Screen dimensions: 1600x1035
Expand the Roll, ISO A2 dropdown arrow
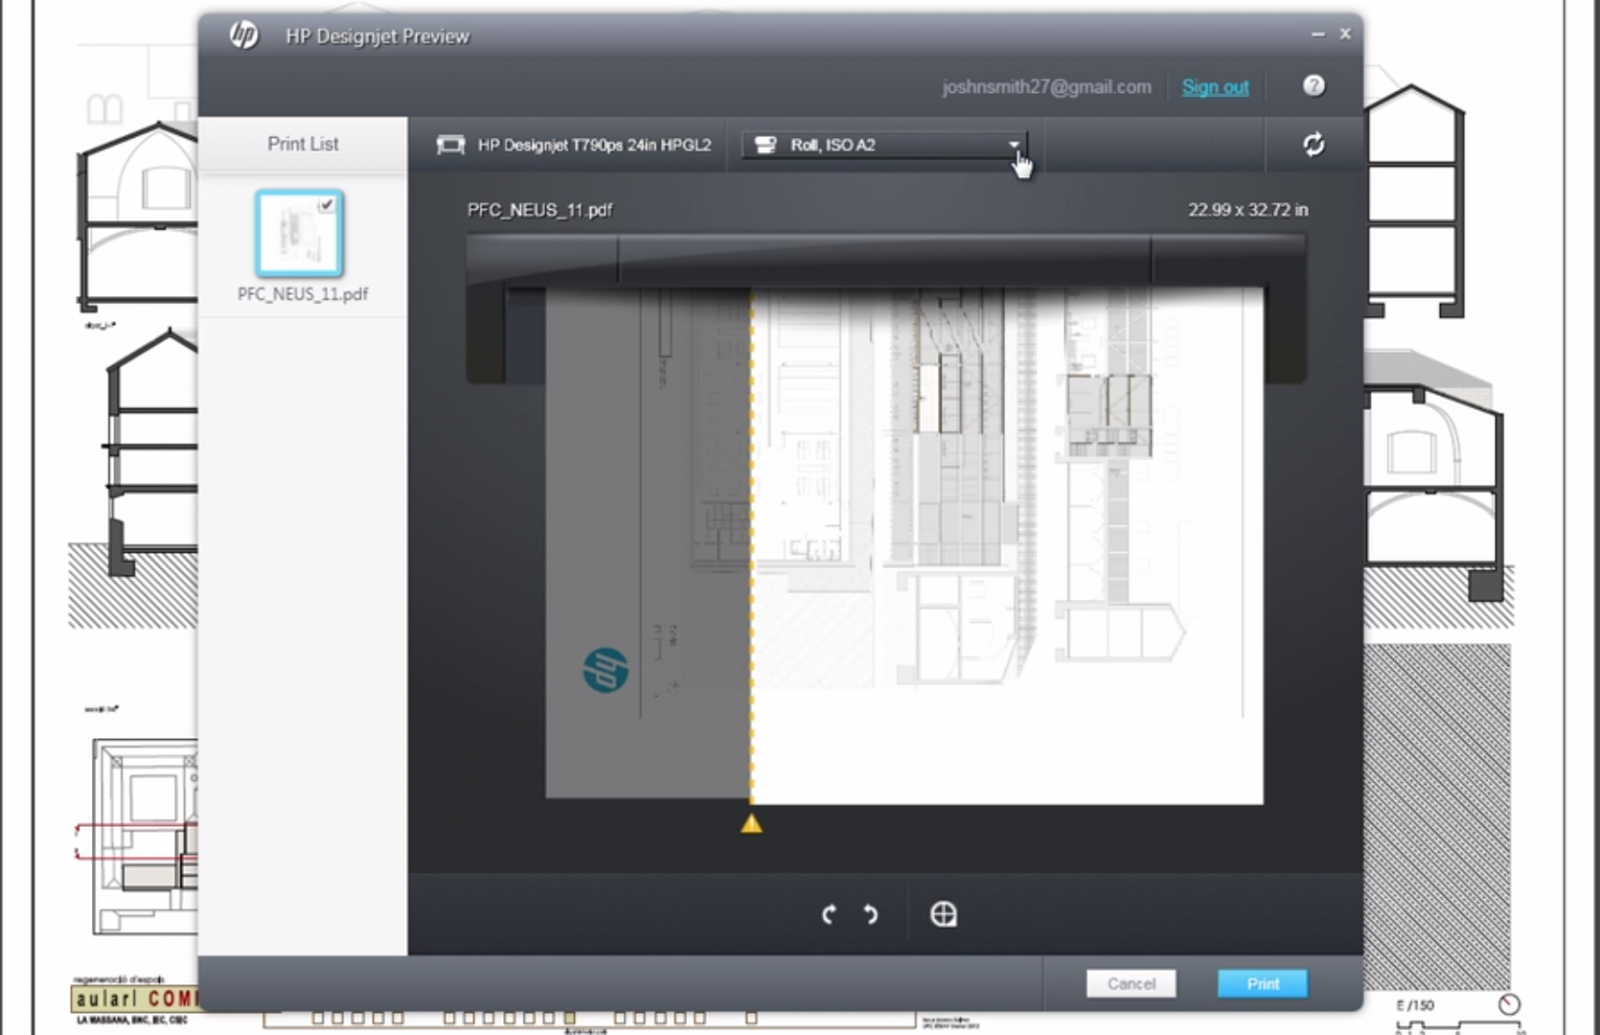(x=1014, y=145)
